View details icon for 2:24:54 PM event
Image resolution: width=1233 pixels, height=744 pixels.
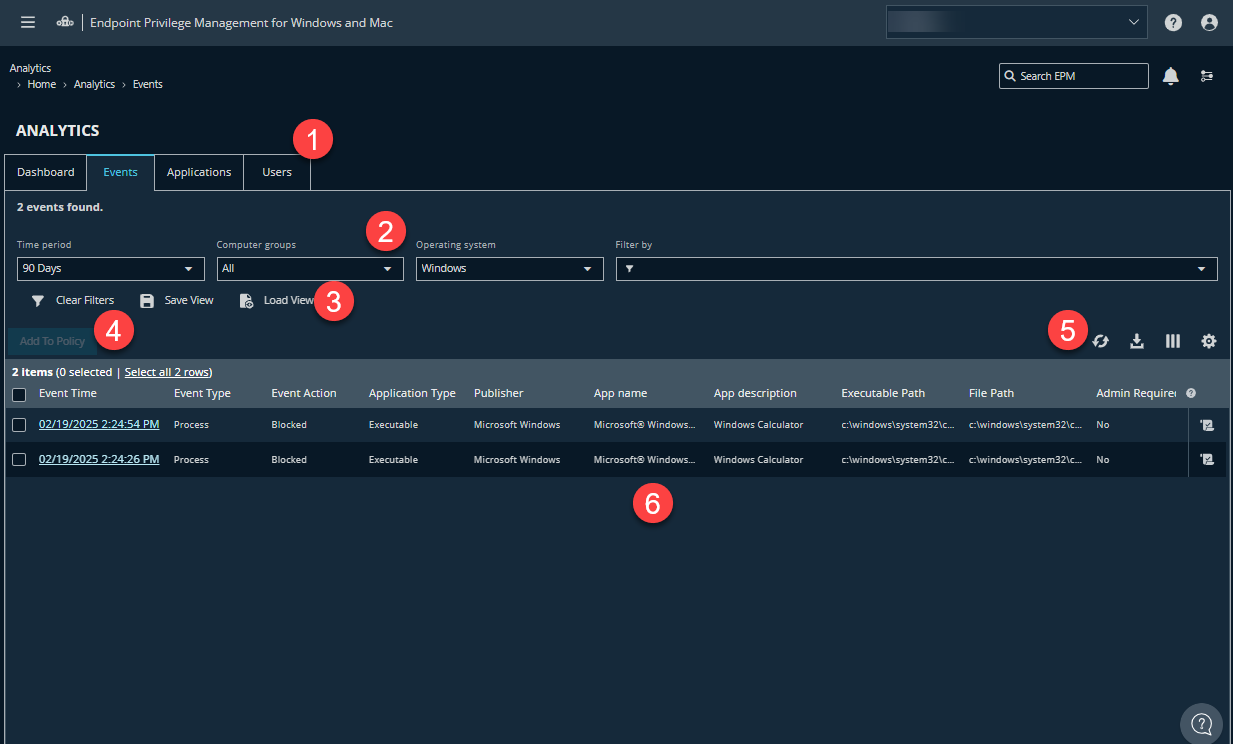click(x=1207, y=425)
